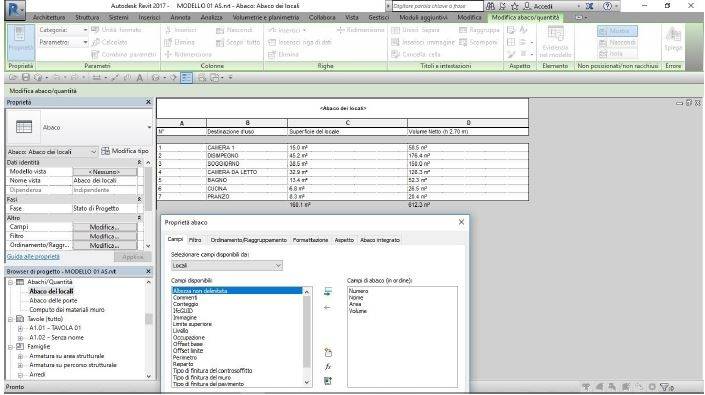The image size is (705, 395).
Task: Click Cancella cella in ribbon
Action: click(x=416, y=54)
